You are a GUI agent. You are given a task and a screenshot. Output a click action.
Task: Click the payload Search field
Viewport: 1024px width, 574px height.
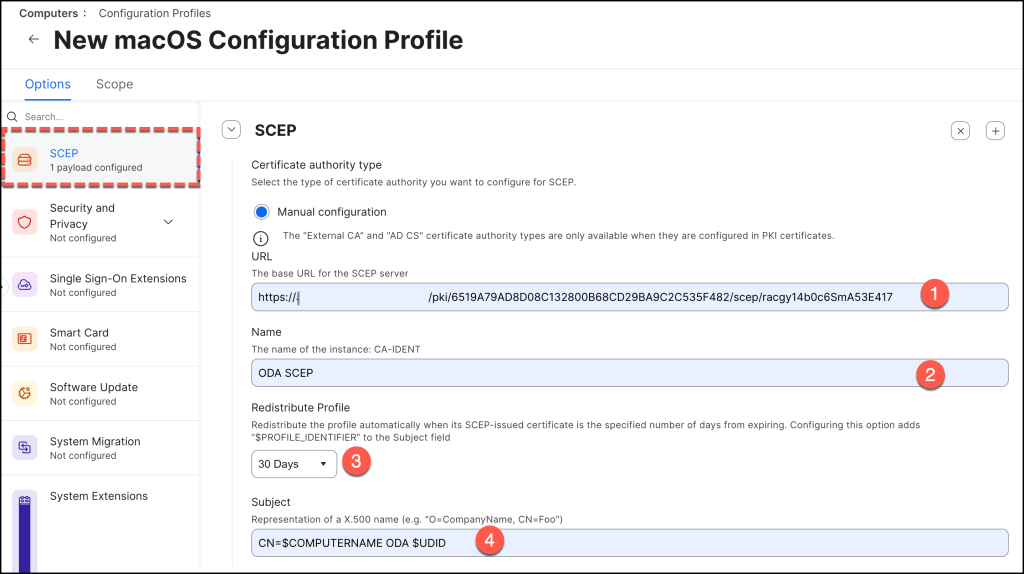coord(100,116)
